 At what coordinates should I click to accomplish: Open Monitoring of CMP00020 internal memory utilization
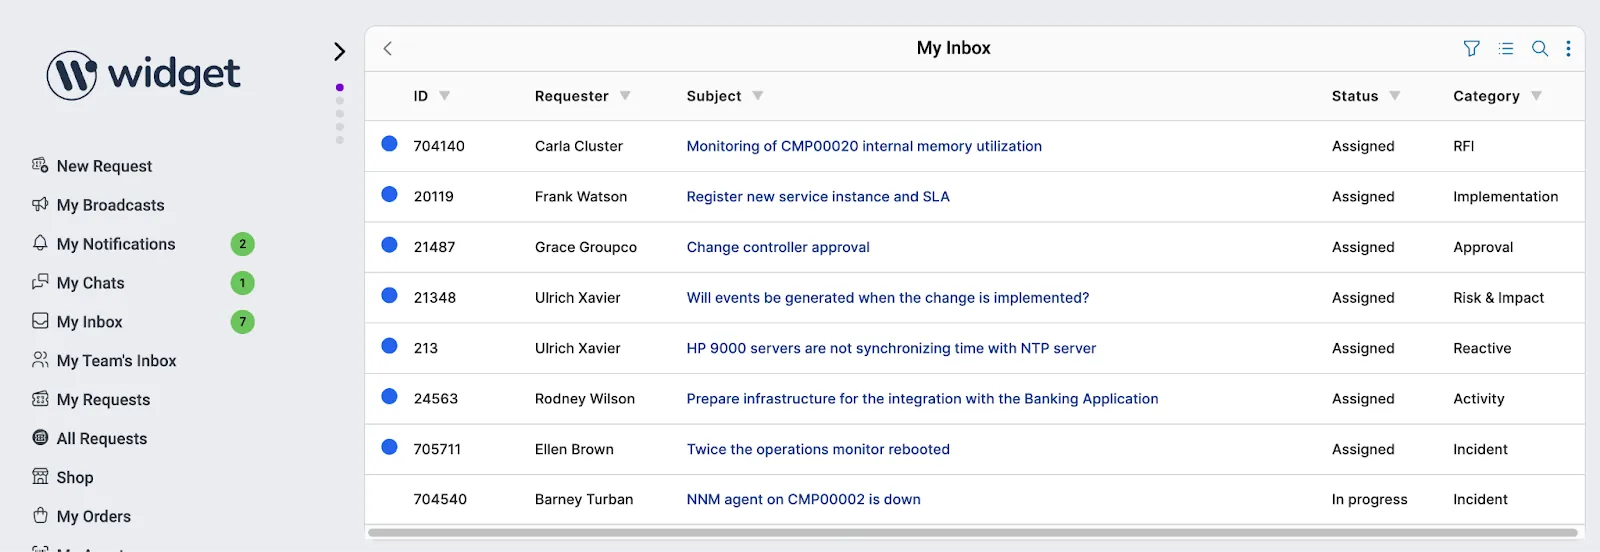click(864, 146)
